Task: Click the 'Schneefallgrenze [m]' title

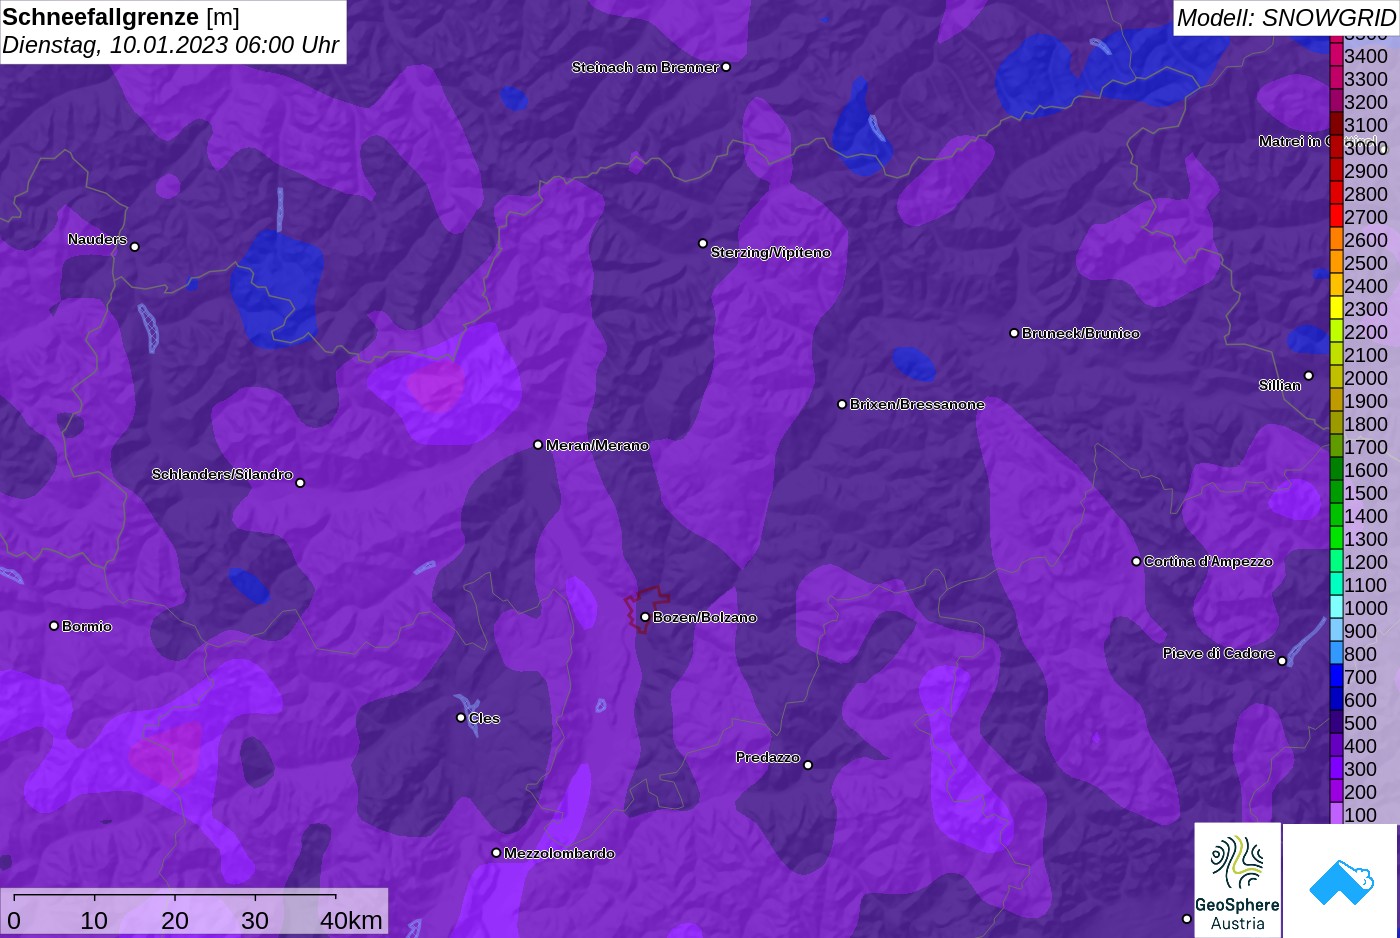Action: pos(121,17)
